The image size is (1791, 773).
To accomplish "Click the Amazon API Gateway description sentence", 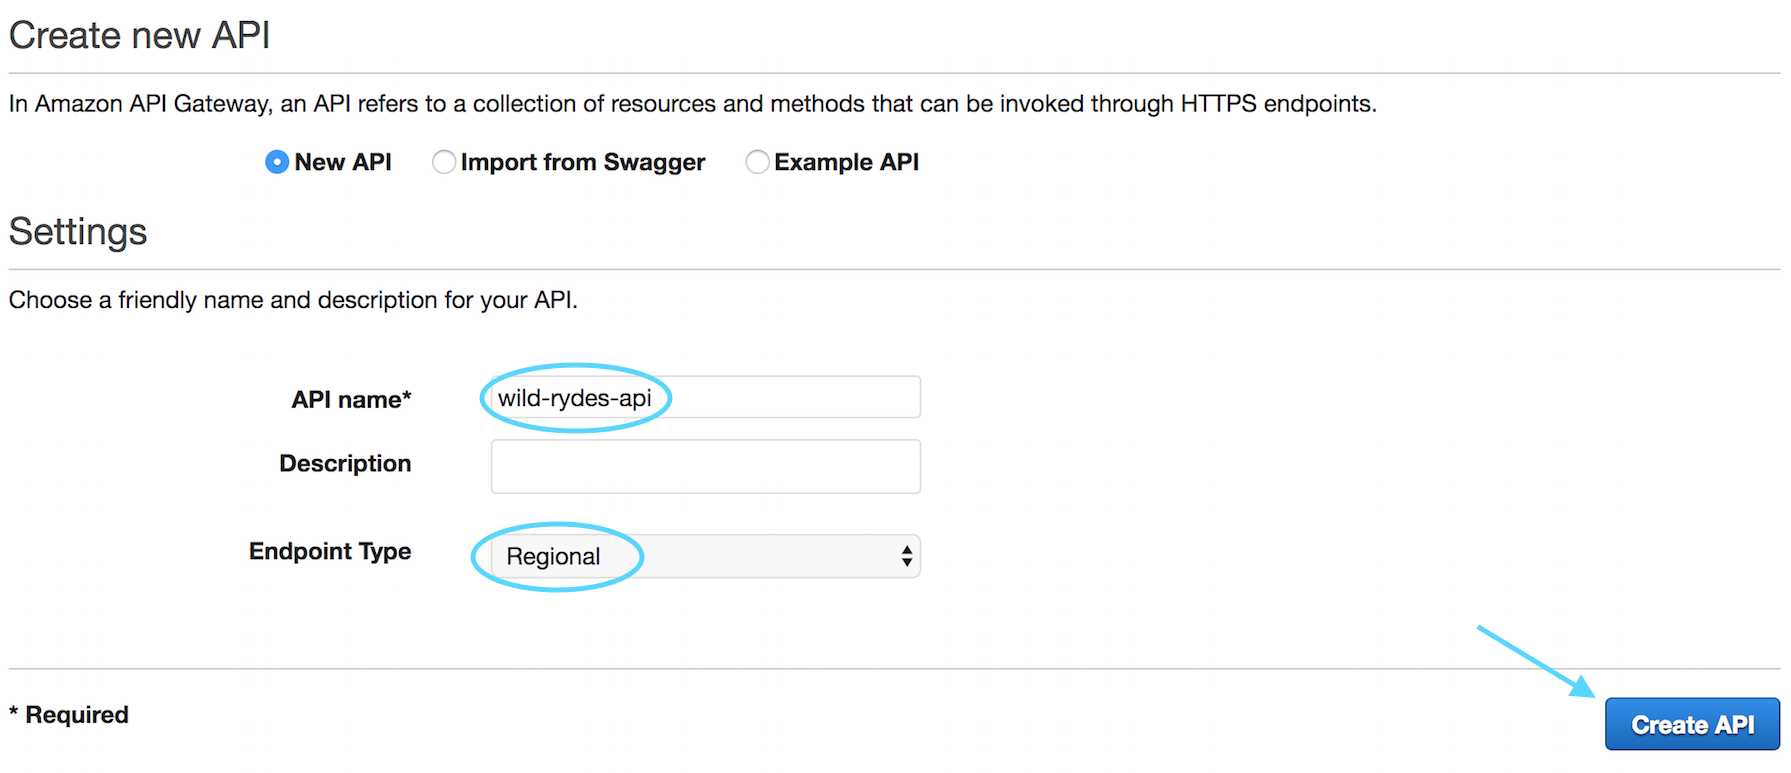I will tap(693, 104).
